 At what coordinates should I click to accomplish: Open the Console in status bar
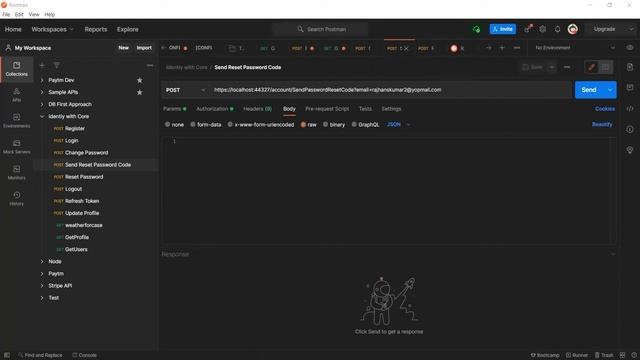(x=84, y=355)
